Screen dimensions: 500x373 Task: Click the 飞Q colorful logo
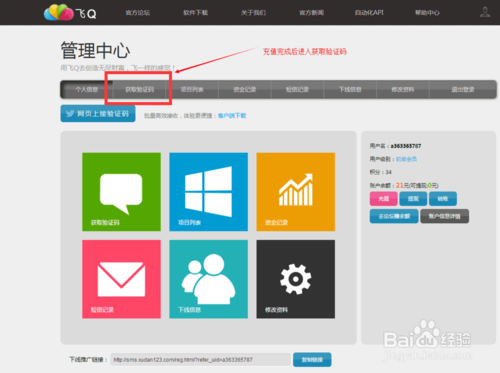[70, 13]
